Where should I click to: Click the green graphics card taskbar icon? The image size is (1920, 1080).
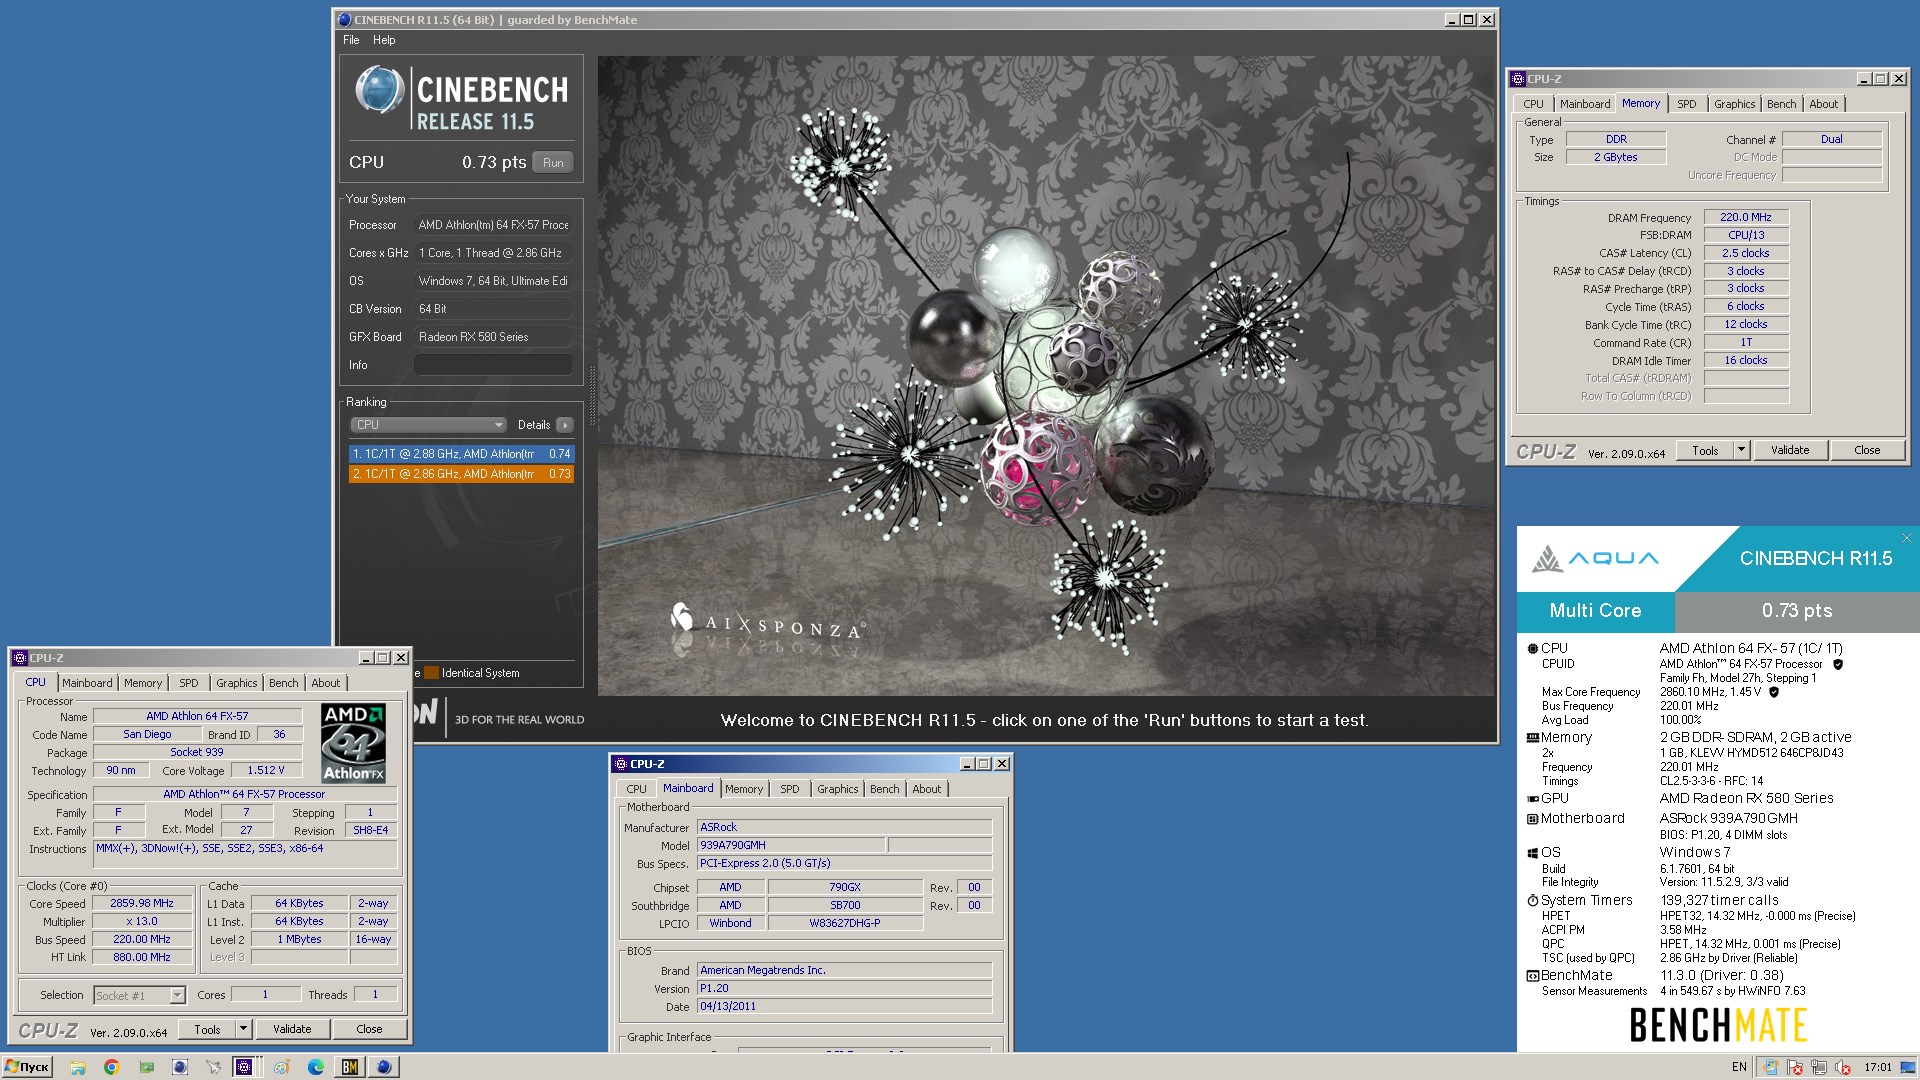(x=146, y=1067)
